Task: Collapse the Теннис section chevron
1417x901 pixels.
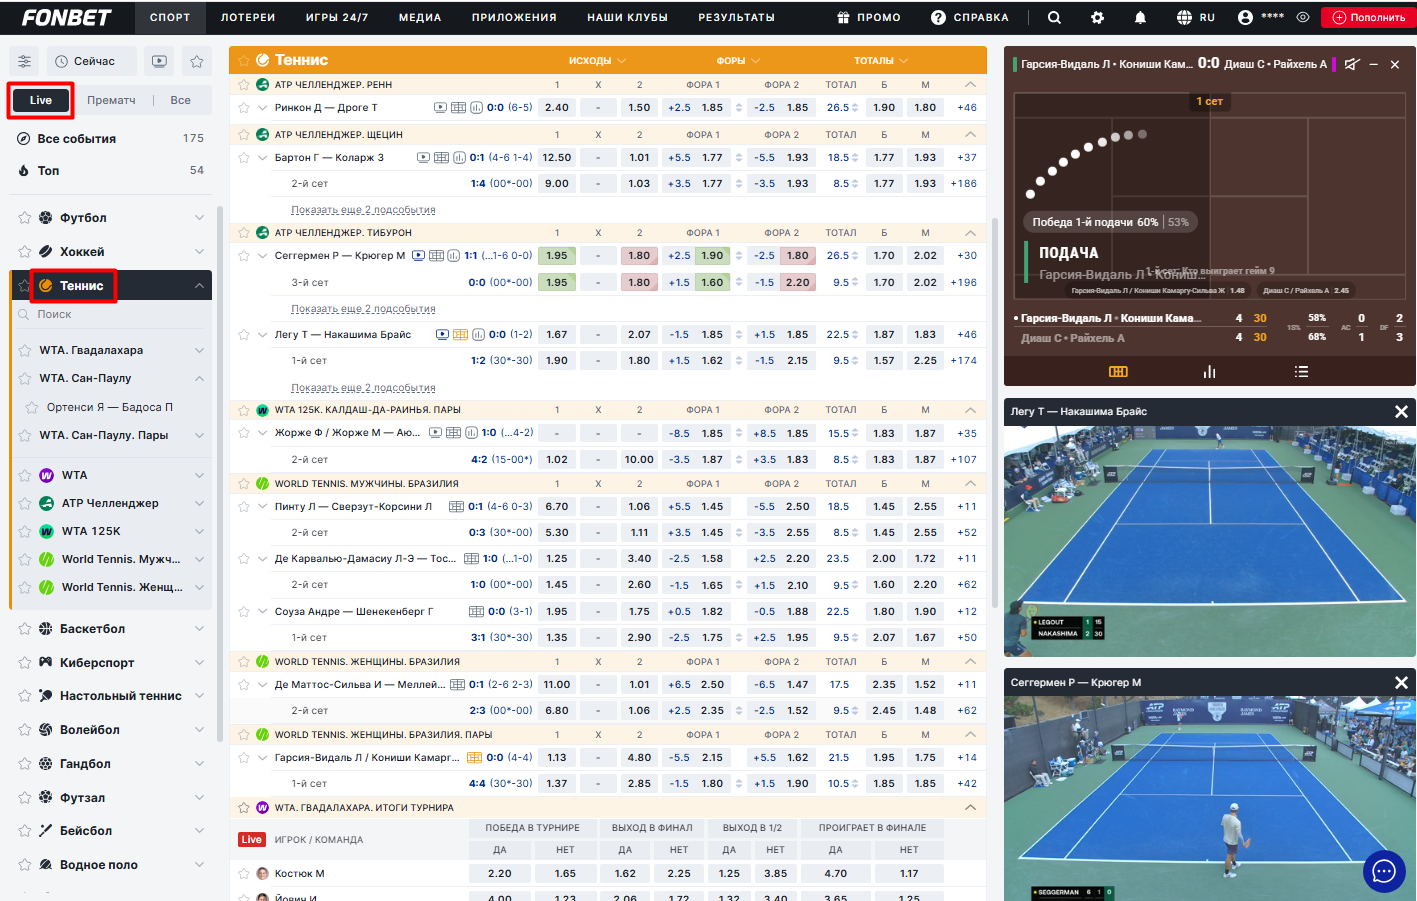Action: (x=199, y=286)
